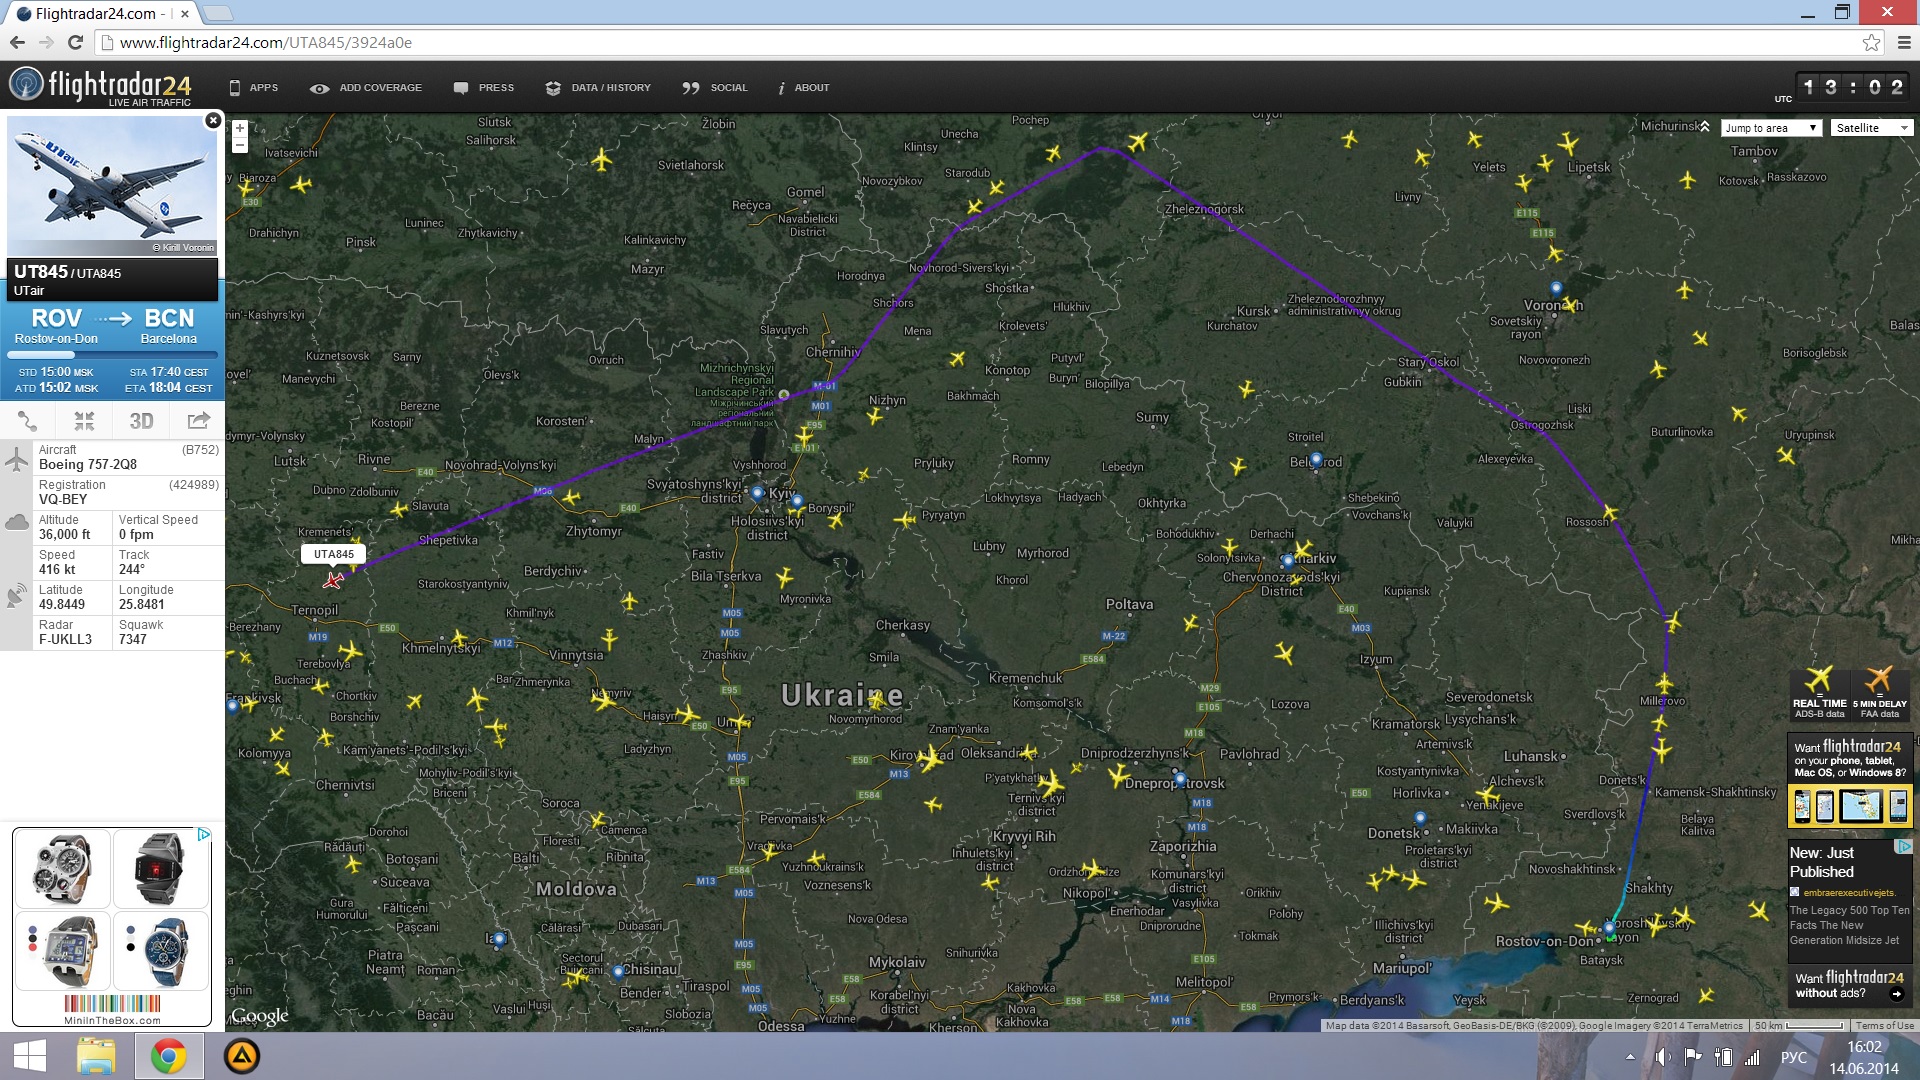Viewport: 1920px width, 1080px height.
Task: Zoom out the map with minus button
Action: pos(240,146)
